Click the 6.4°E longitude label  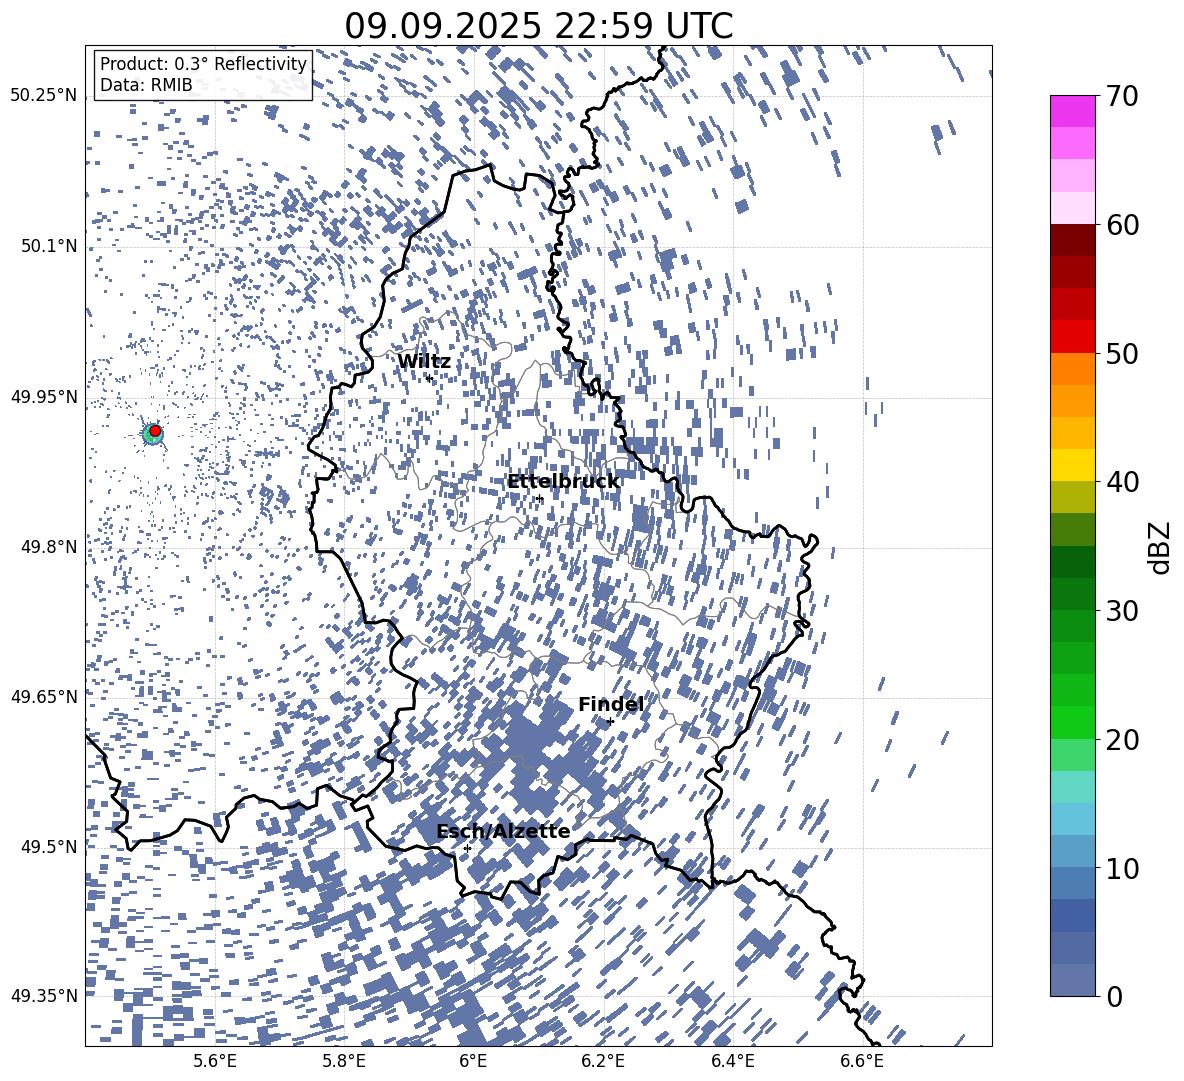[x=732, y=1061]
